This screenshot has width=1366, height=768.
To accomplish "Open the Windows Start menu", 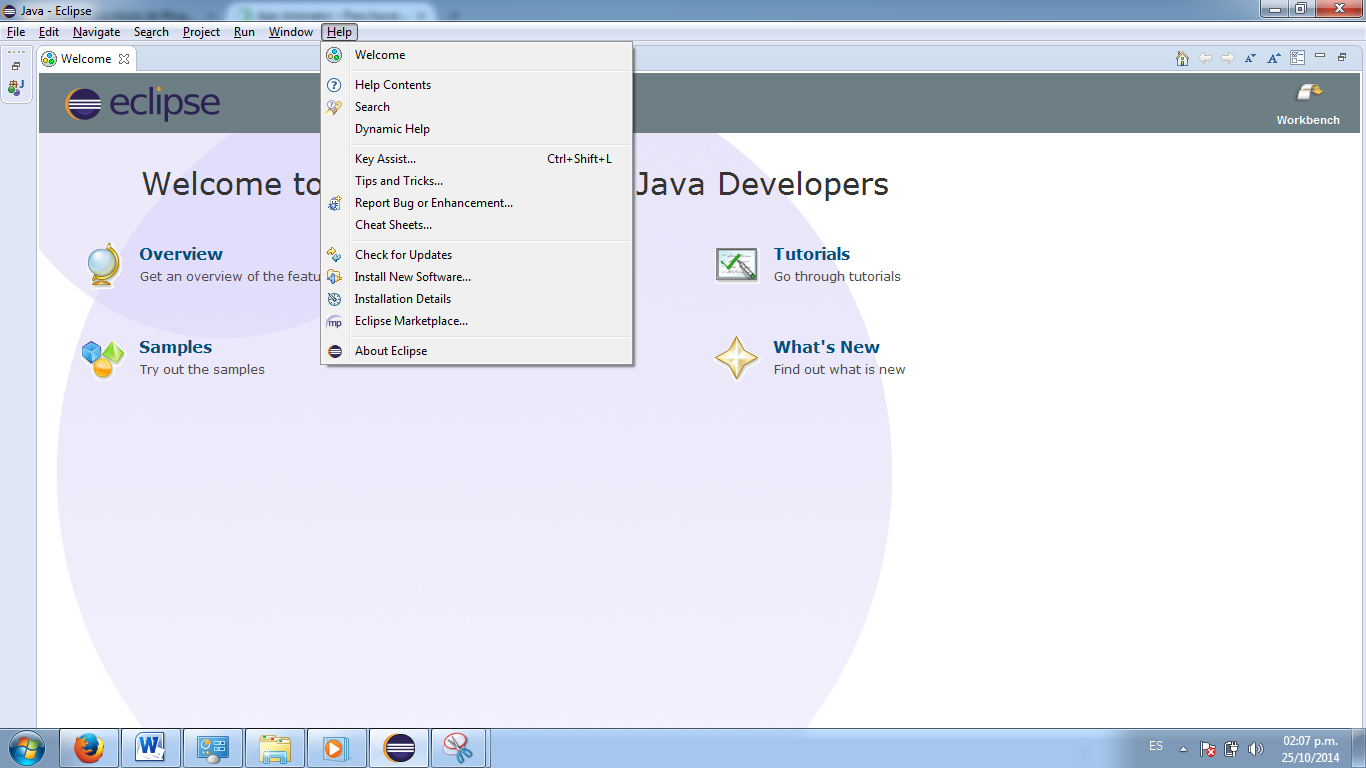I will point(26,748).
